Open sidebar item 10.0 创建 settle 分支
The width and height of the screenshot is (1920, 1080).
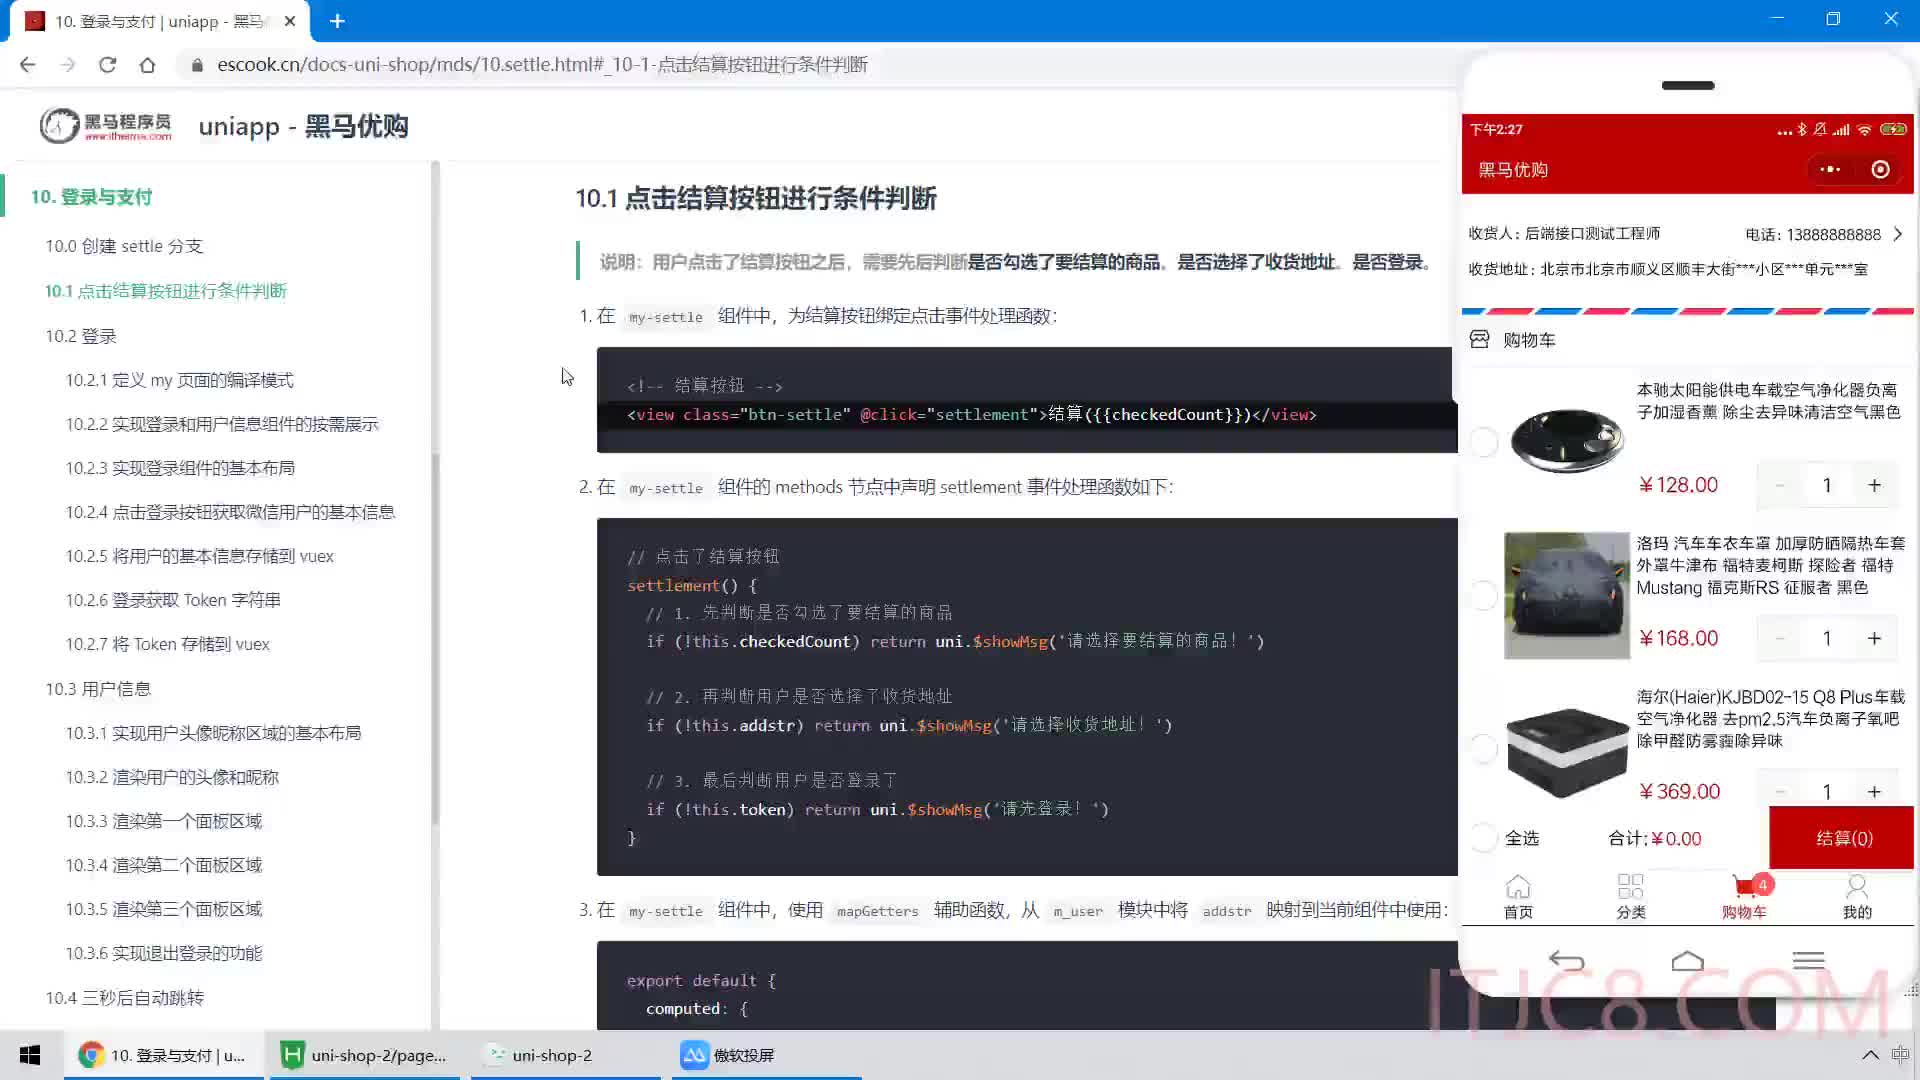[124, 246]
